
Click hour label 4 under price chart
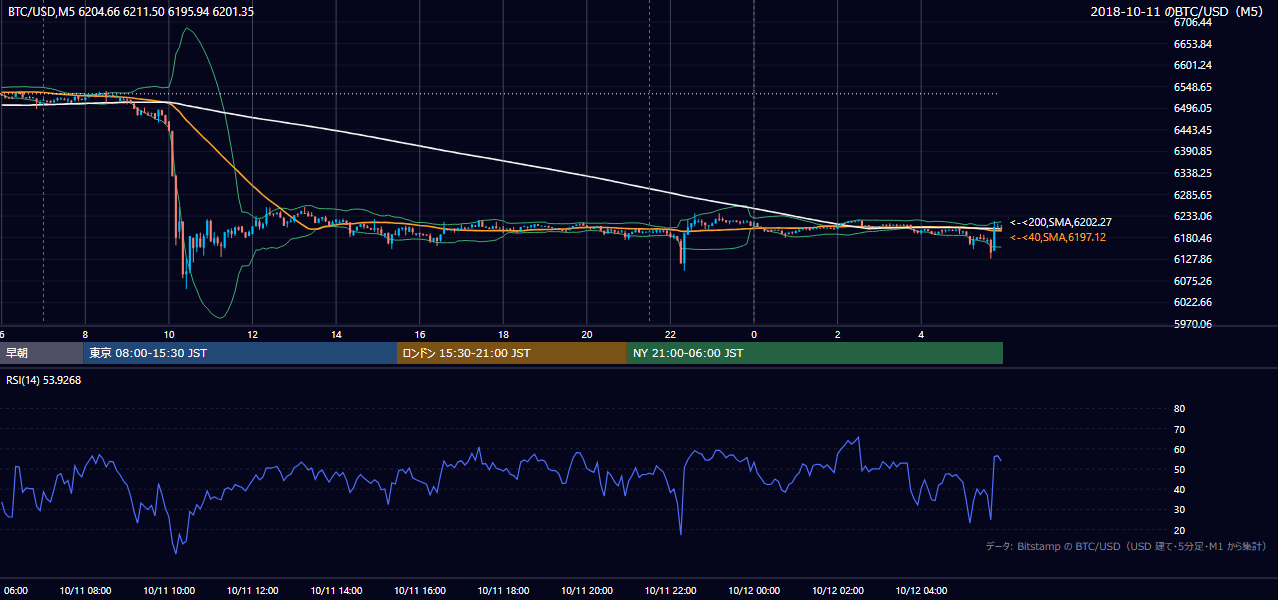click(x=921, y=334)
